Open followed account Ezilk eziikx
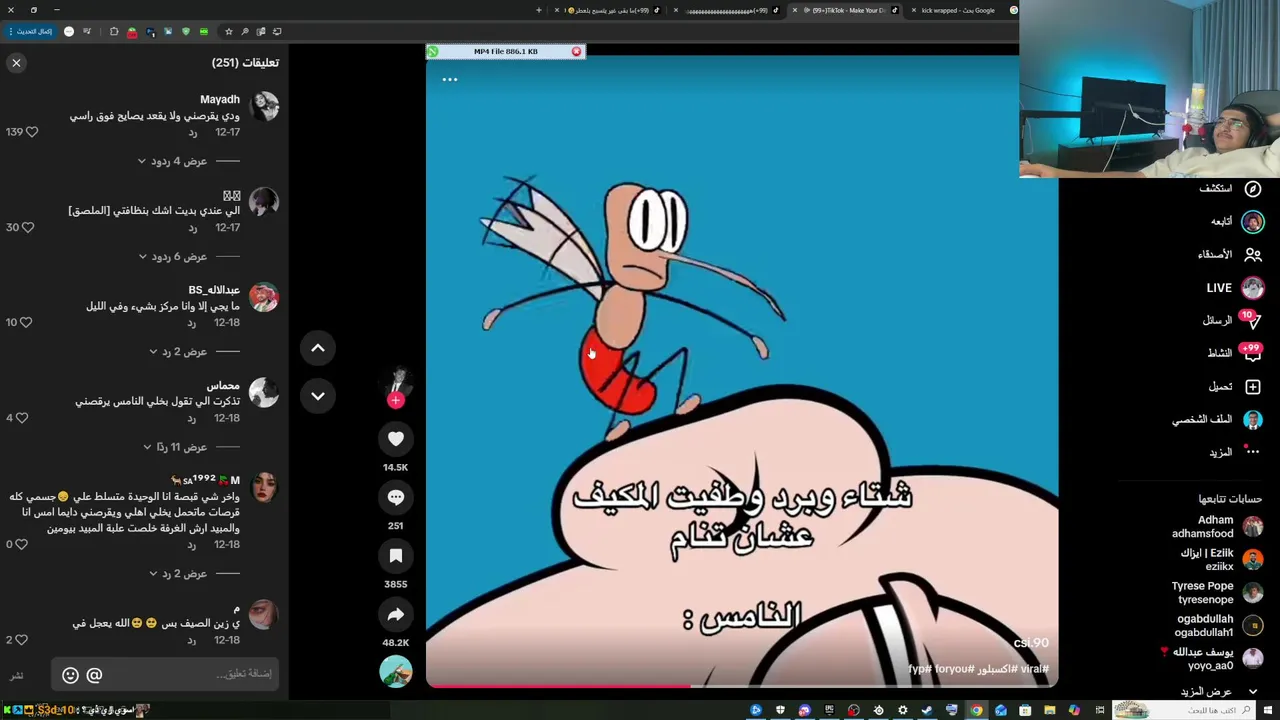 [x=1220, y=560]
